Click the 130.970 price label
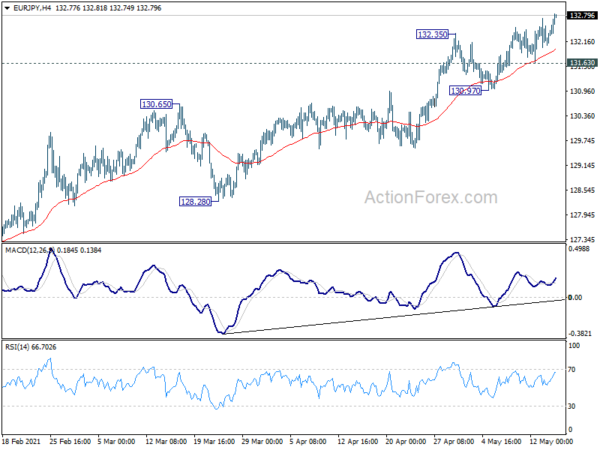The image size is (600, 450). (x=465, y=91)
